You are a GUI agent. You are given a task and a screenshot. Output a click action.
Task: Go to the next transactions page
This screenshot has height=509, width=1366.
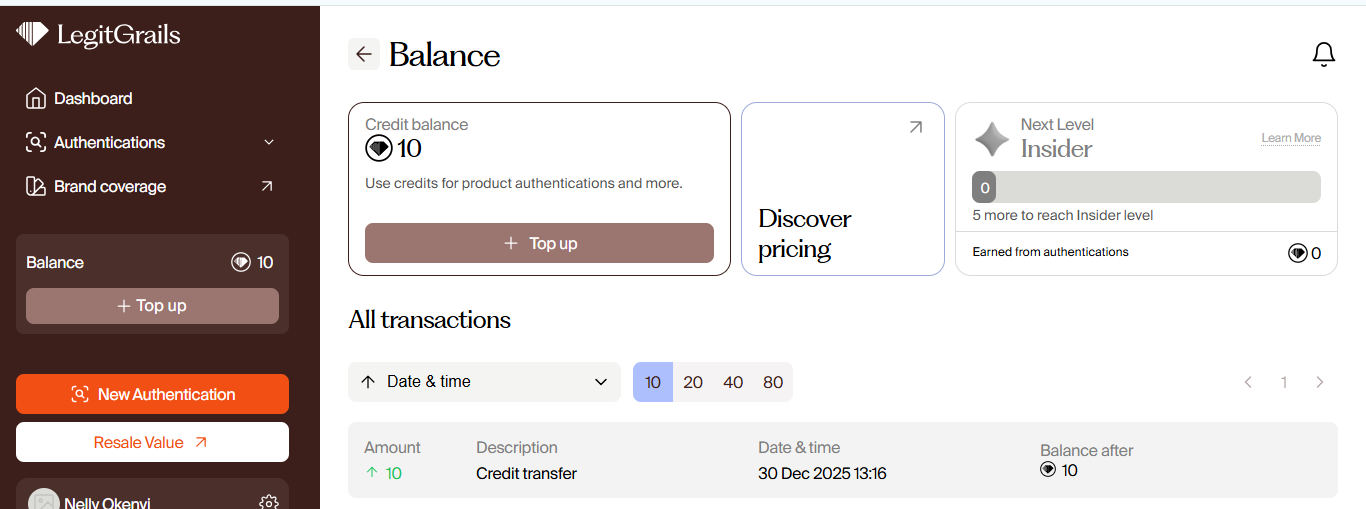(1320, 382)
